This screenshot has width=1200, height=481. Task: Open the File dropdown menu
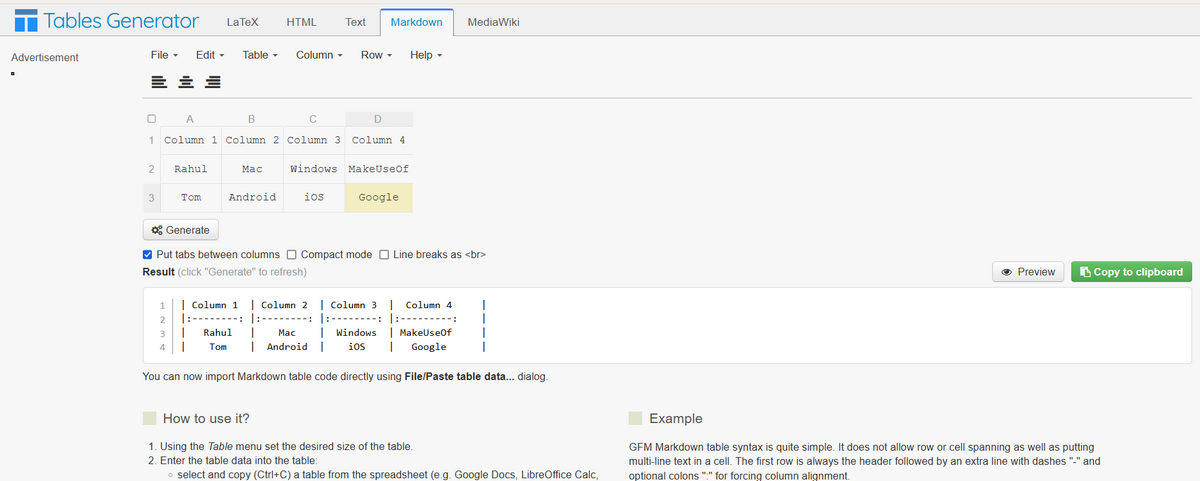click(x=164, y=55)
